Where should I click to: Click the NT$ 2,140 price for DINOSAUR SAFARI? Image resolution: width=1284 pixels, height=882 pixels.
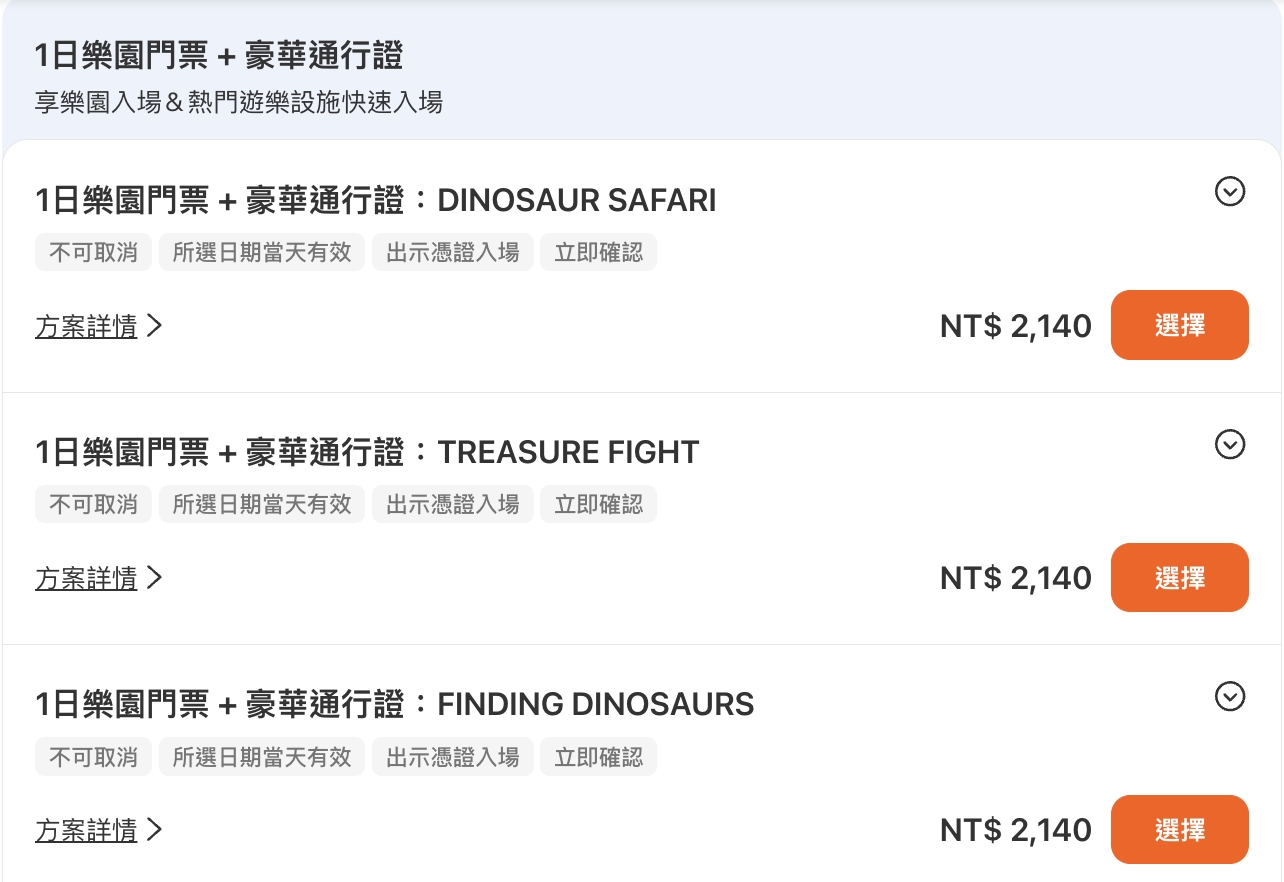tap(1015, 326)
